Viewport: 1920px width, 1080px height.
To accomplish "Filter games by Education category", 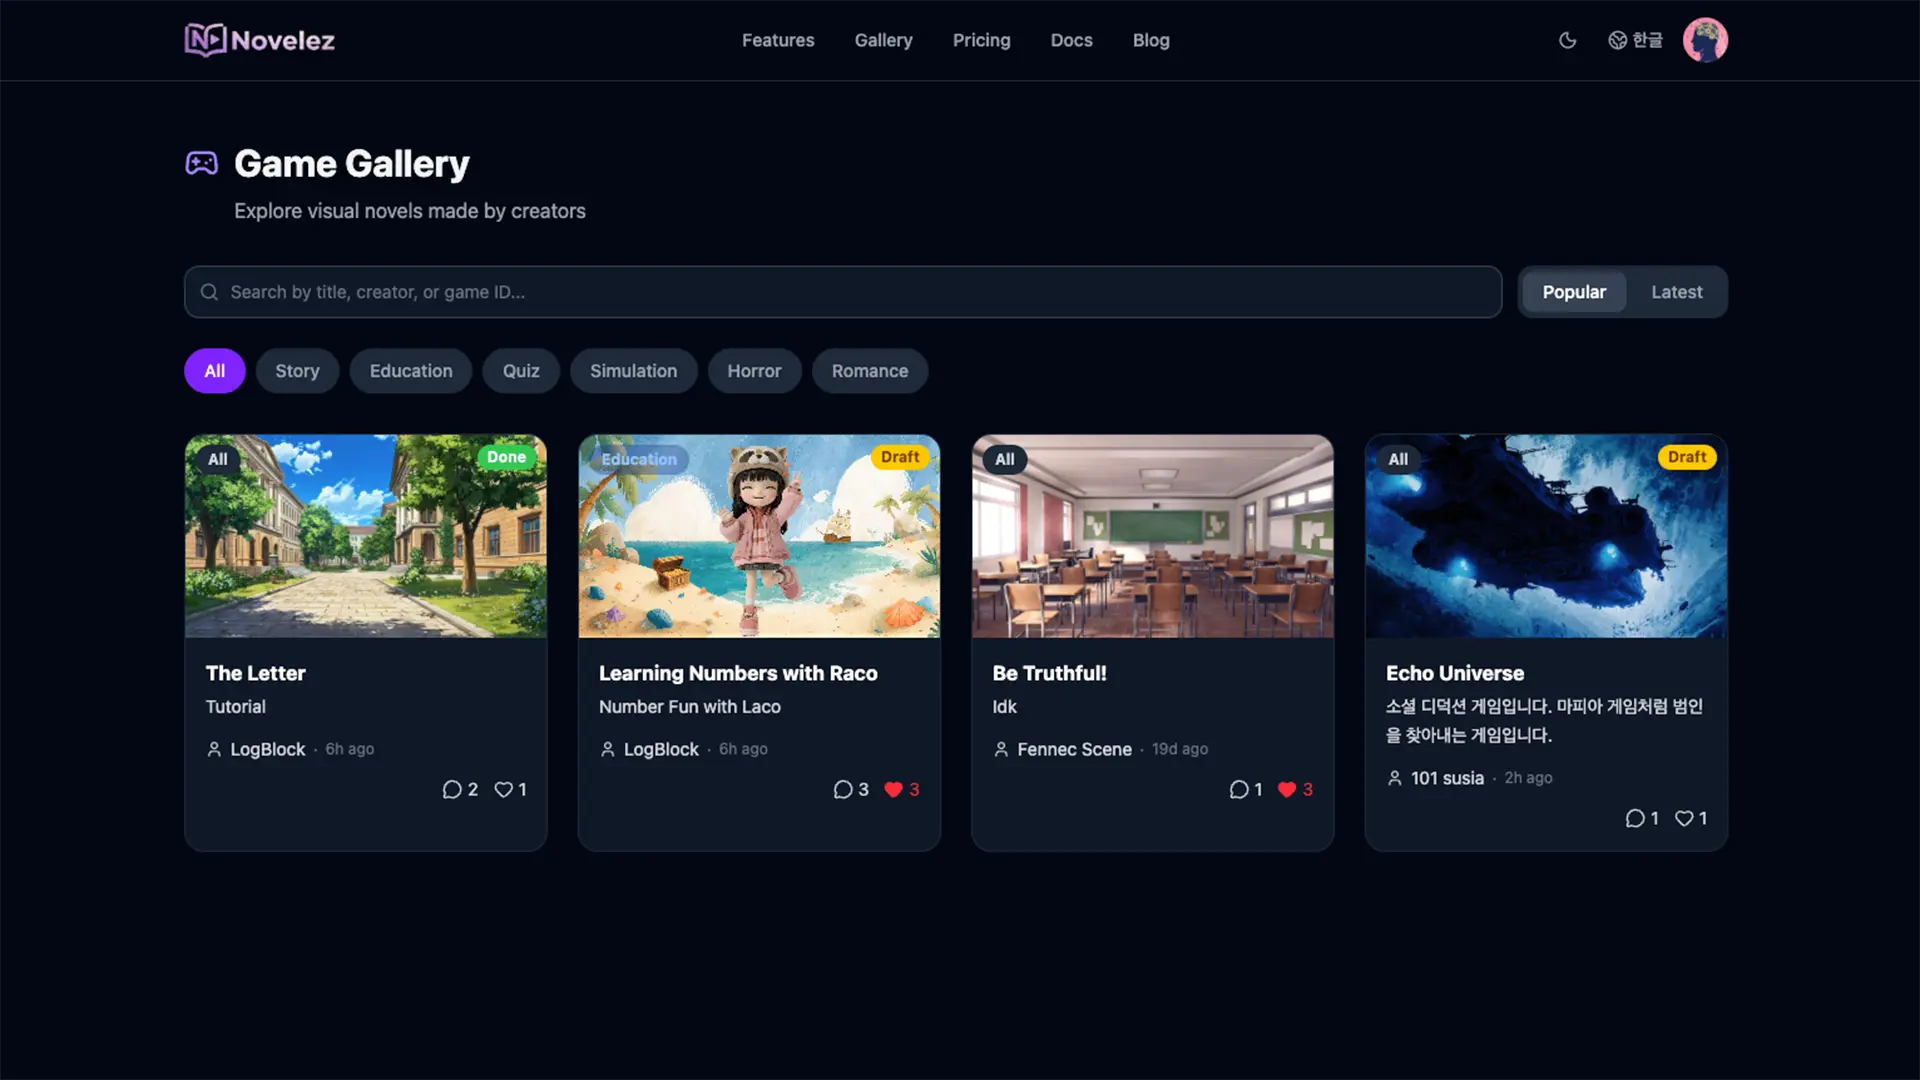I will 411,371.
